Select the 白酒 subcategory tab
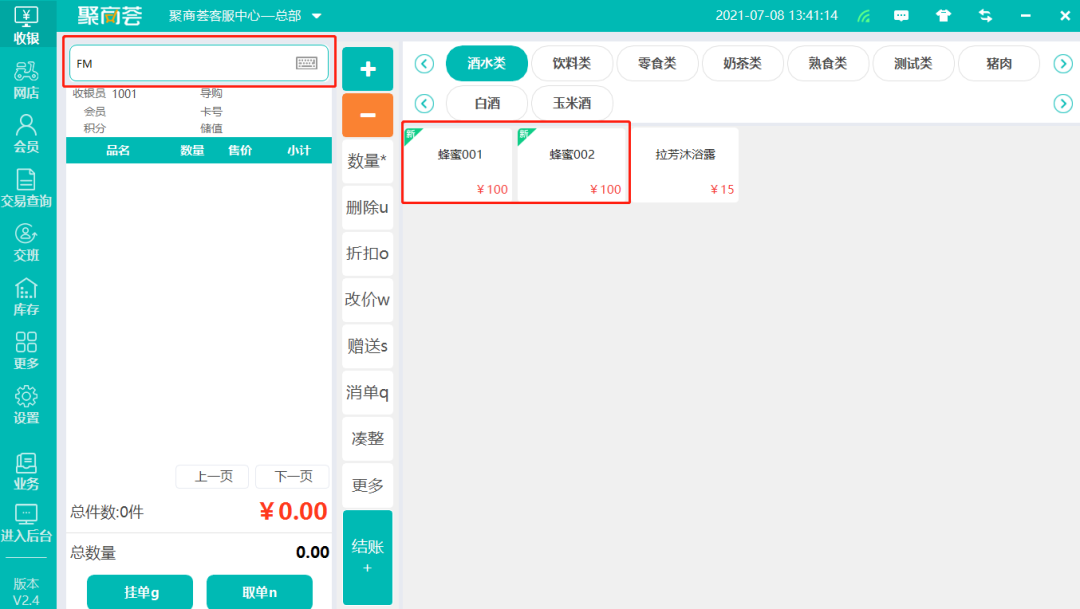Image resolution: width=1080 pixels, height=609 pixels. [487, 102]
